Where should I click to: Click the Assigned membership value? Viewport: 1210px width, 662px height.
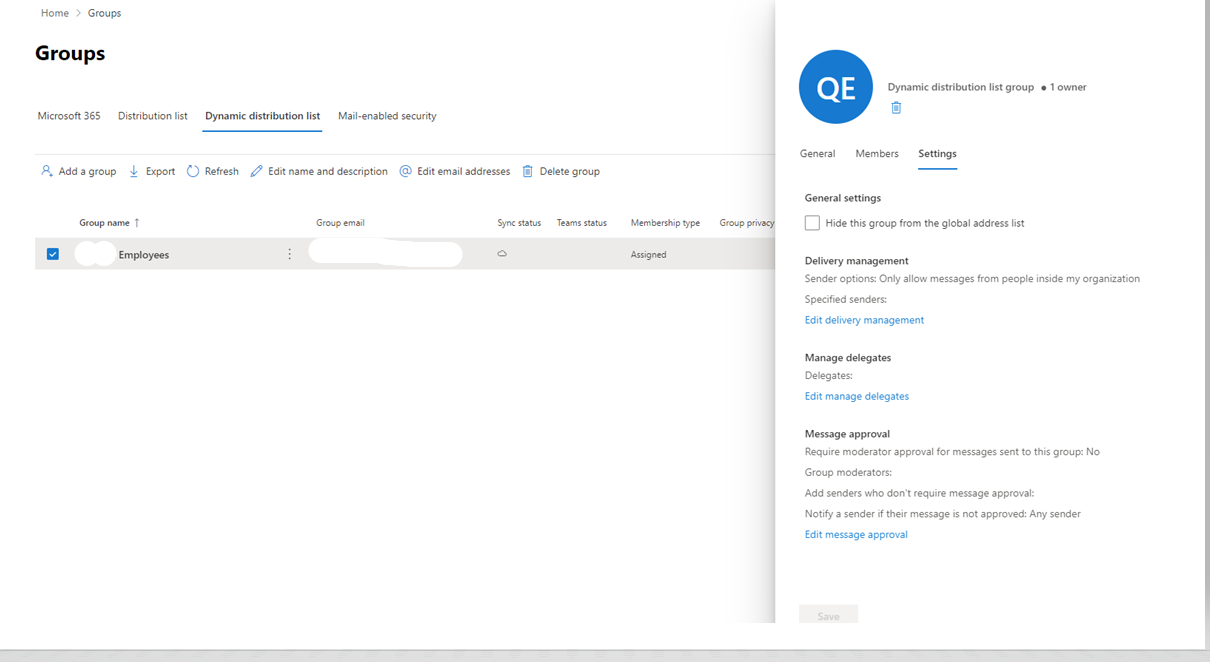click(648, 255)
